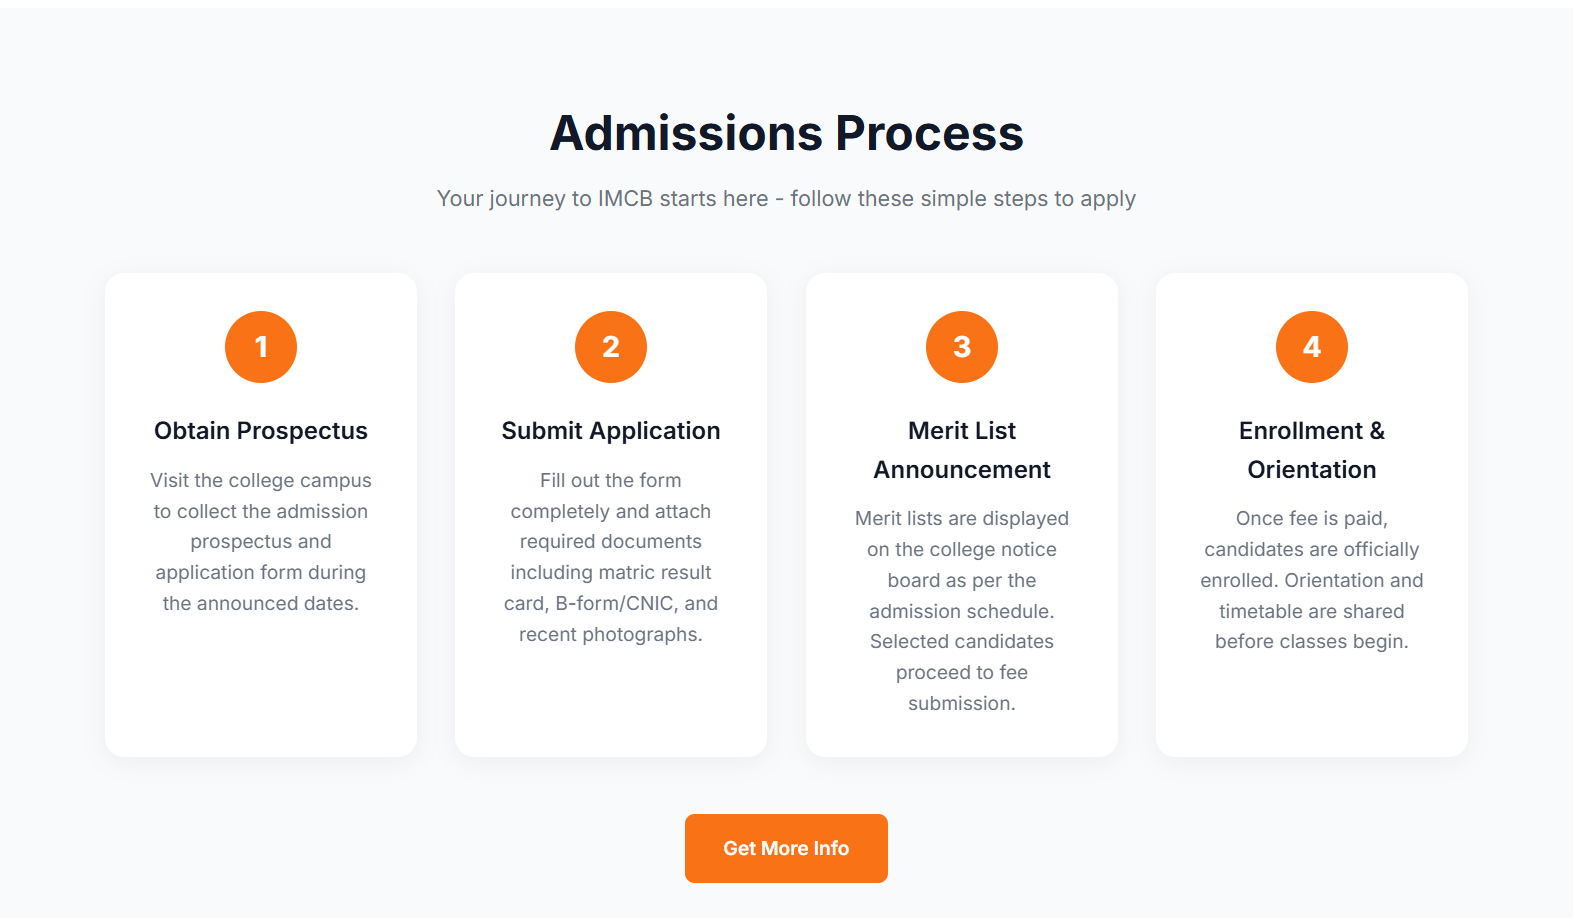Select the circle above Submit Application

(x=610, y=346)
